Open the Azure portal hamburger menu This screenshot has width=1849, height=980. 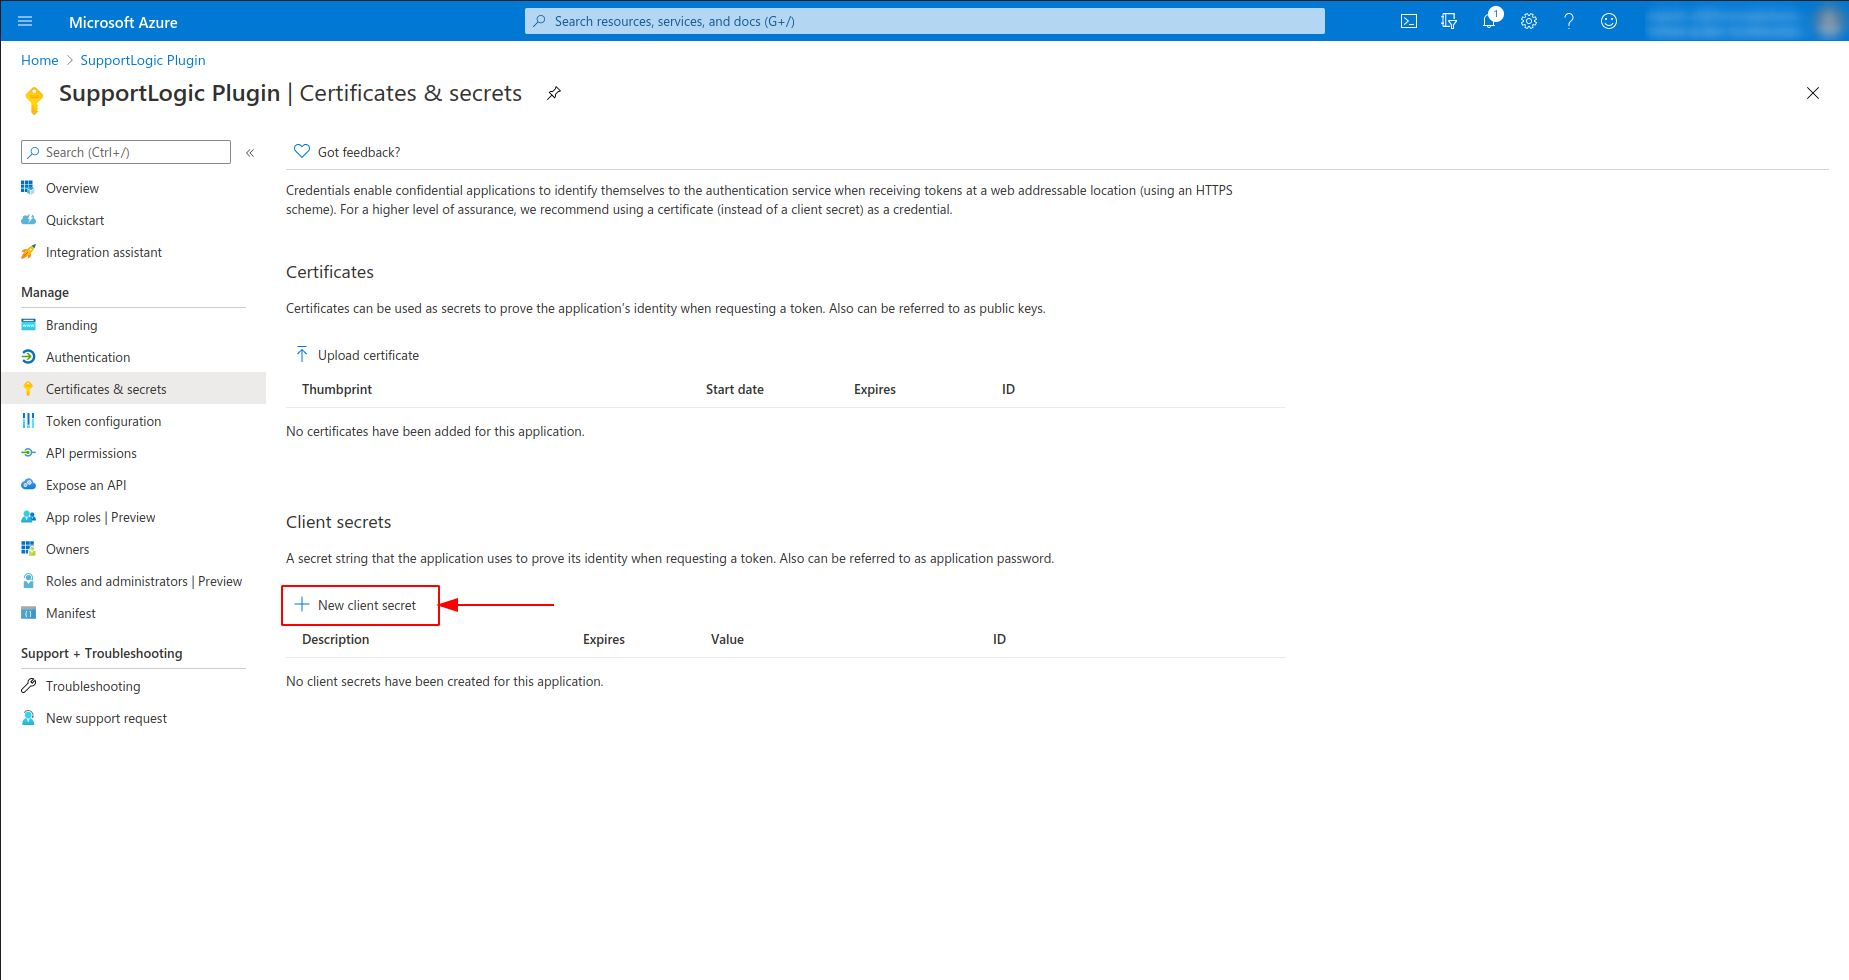[25, 21]
